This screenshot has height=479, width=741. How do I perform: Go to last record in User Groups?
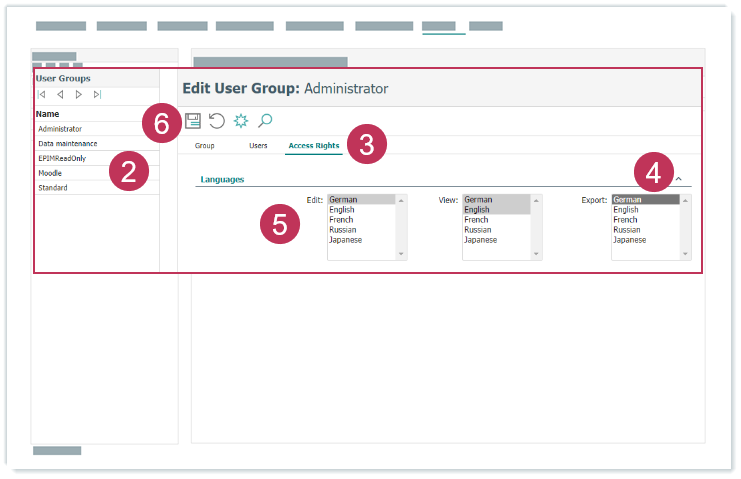97,95
